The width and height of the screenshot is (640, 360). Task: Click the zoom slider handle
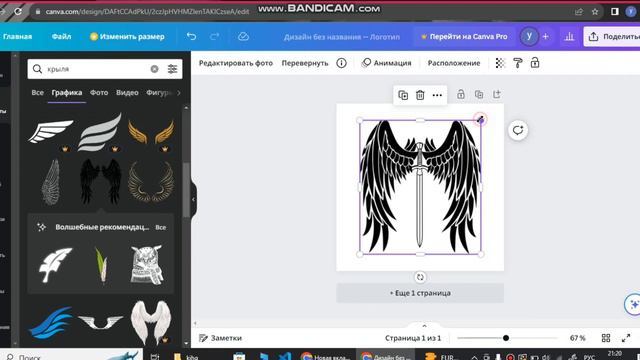pos(506,338)
